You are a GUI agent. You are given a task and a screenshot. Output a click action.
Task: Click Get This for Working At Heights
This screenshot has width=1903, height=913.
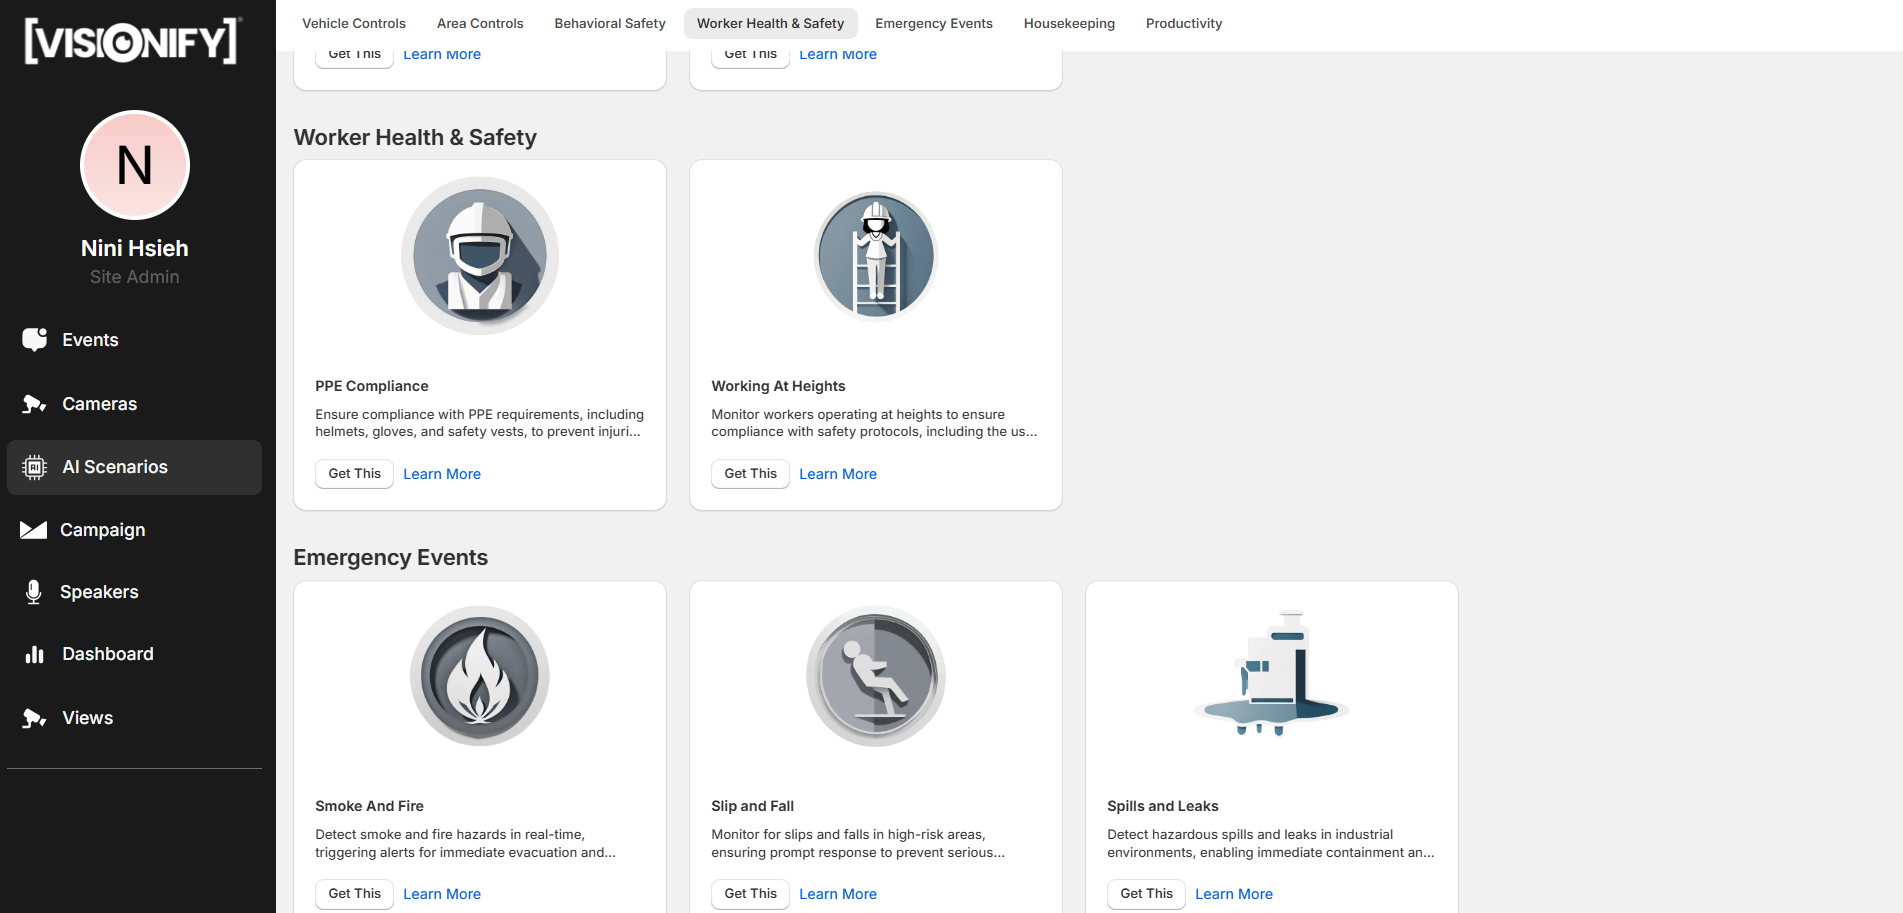click(x=750, y=474)
